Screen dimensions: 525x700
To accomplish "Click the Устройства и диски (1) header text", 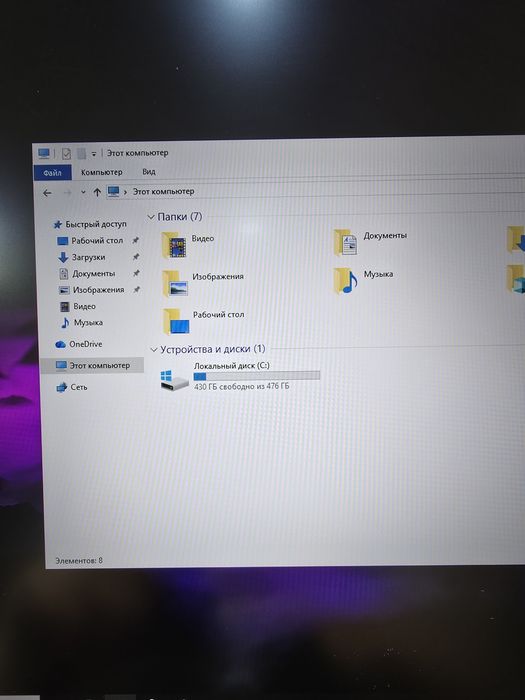I will tap(212, 349).
